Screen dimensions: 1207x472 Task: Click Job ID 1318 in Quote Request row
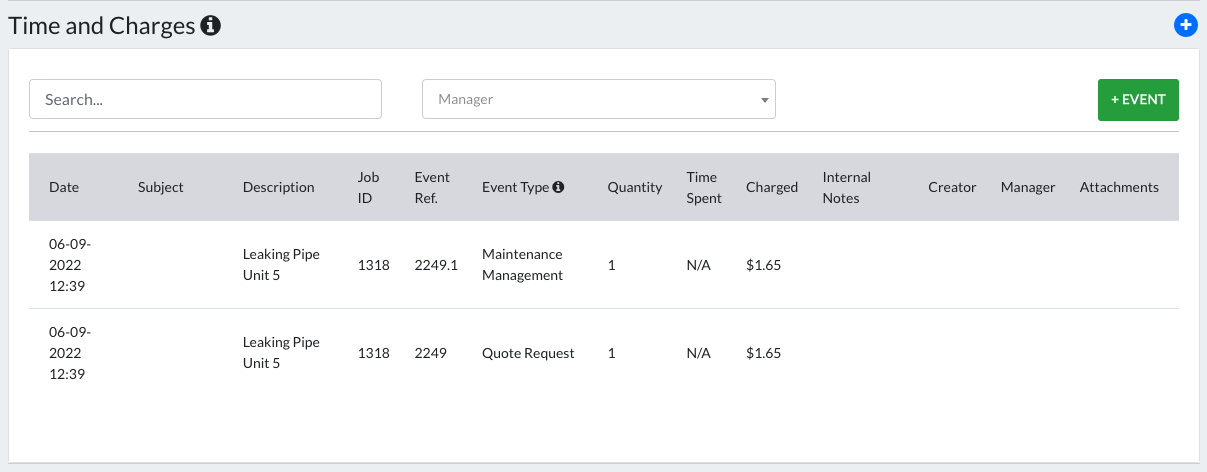click(x=374, y=353)
